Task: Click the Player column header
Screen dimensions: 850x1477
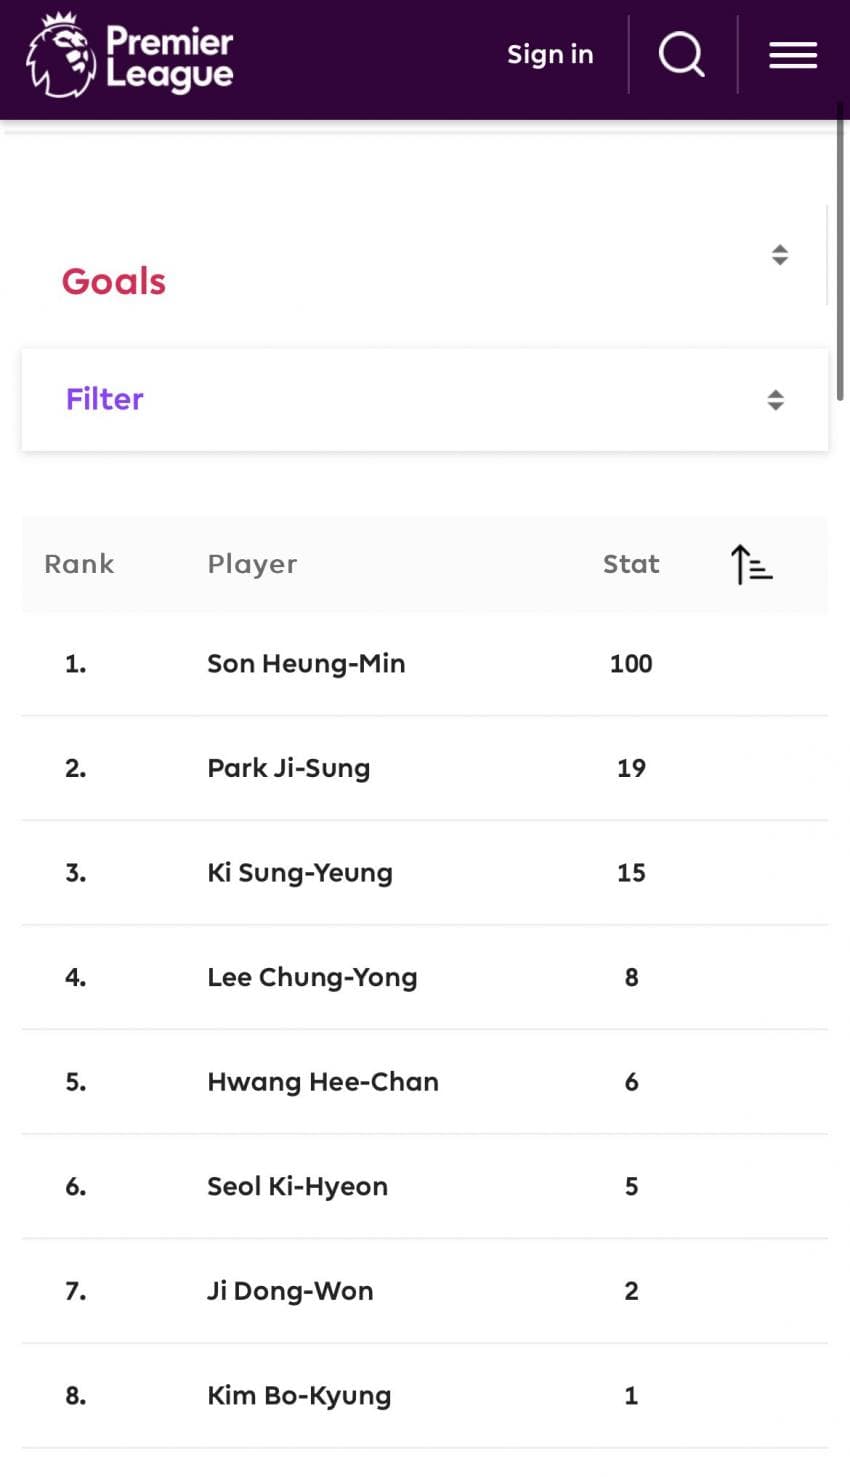Action: [x=252, y=564]
